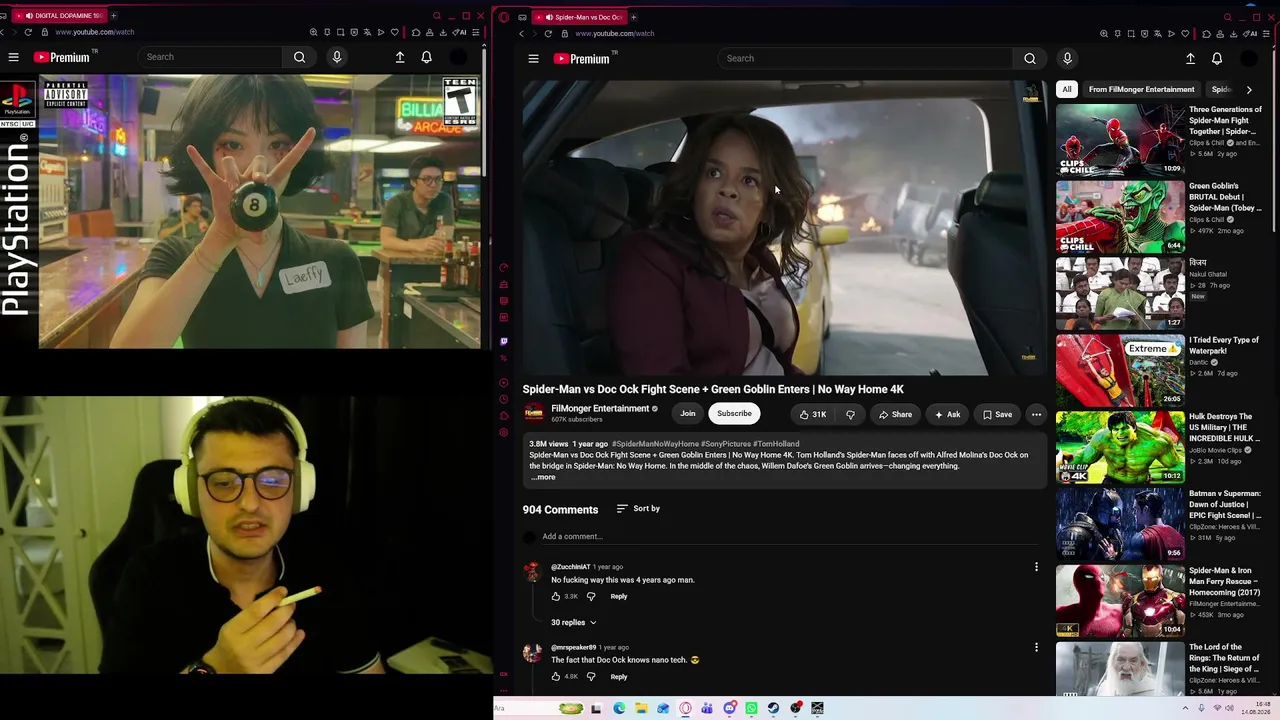
Task: Open options menu on @mrspeaker89's comment
Action: pos(1036,647)
